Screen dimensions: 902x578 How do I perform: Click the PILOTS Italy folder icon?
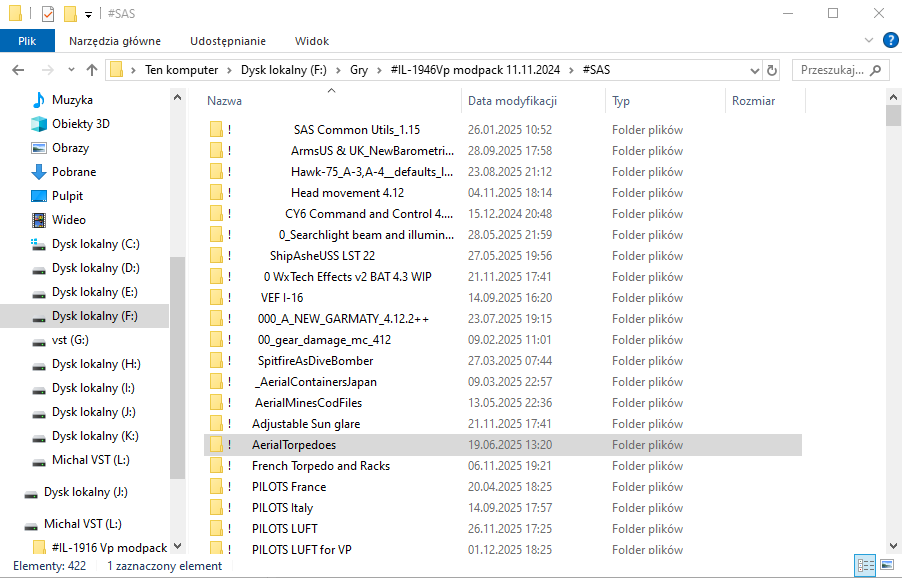[x=216, y=508]
